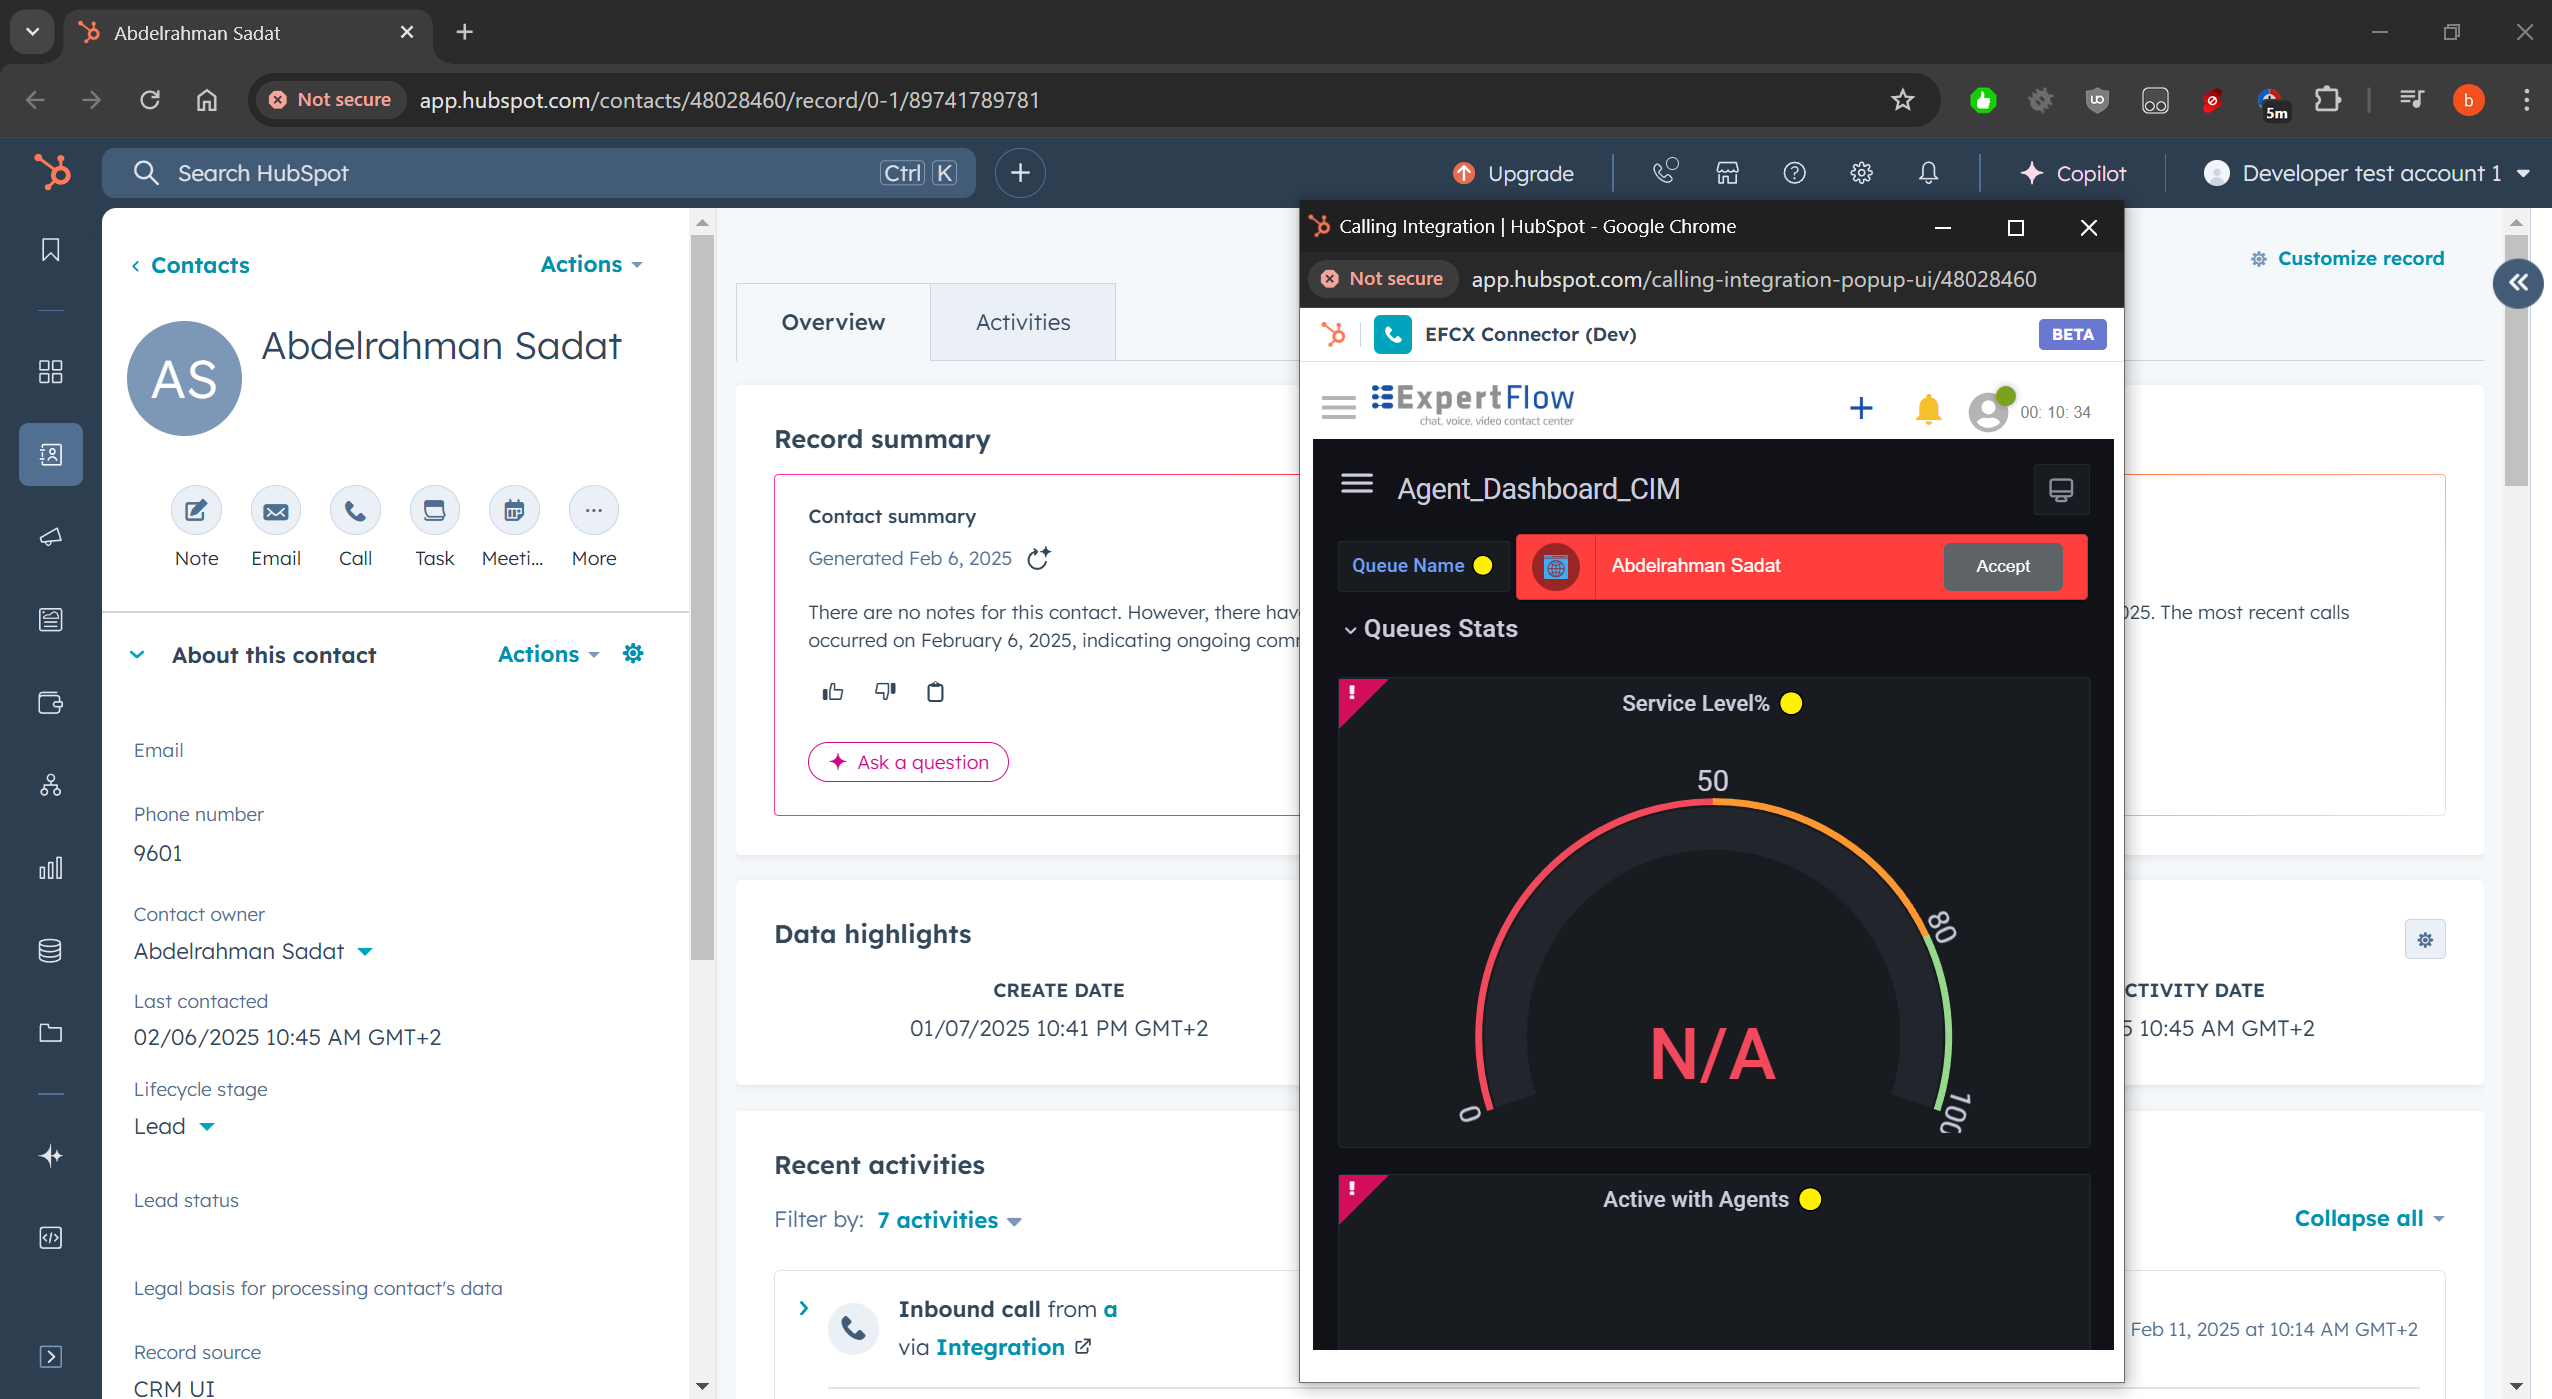2552x1399 pixels.
Task: Open the Meeting scheduling icon
Action: (513, 511)
